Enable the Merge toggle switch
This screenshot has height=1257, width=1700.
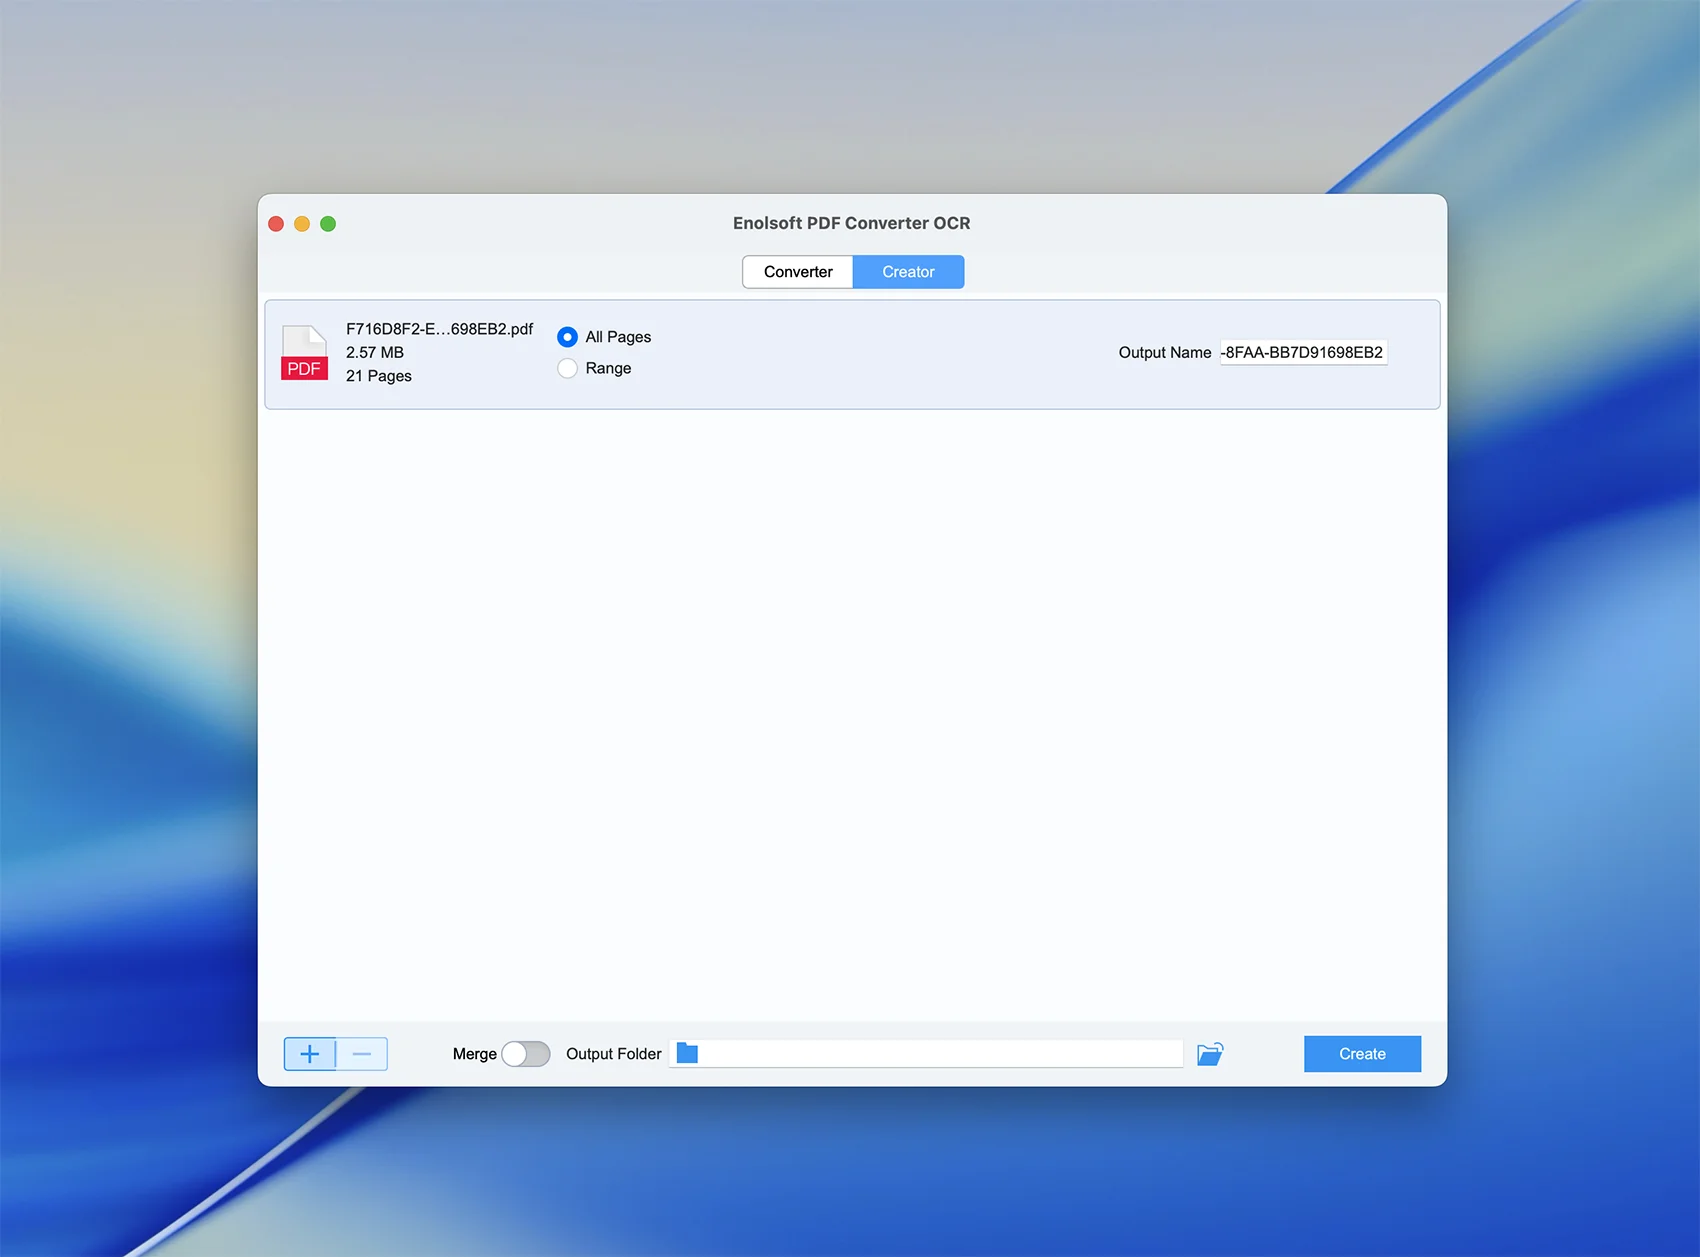[x=525, y=1054]
